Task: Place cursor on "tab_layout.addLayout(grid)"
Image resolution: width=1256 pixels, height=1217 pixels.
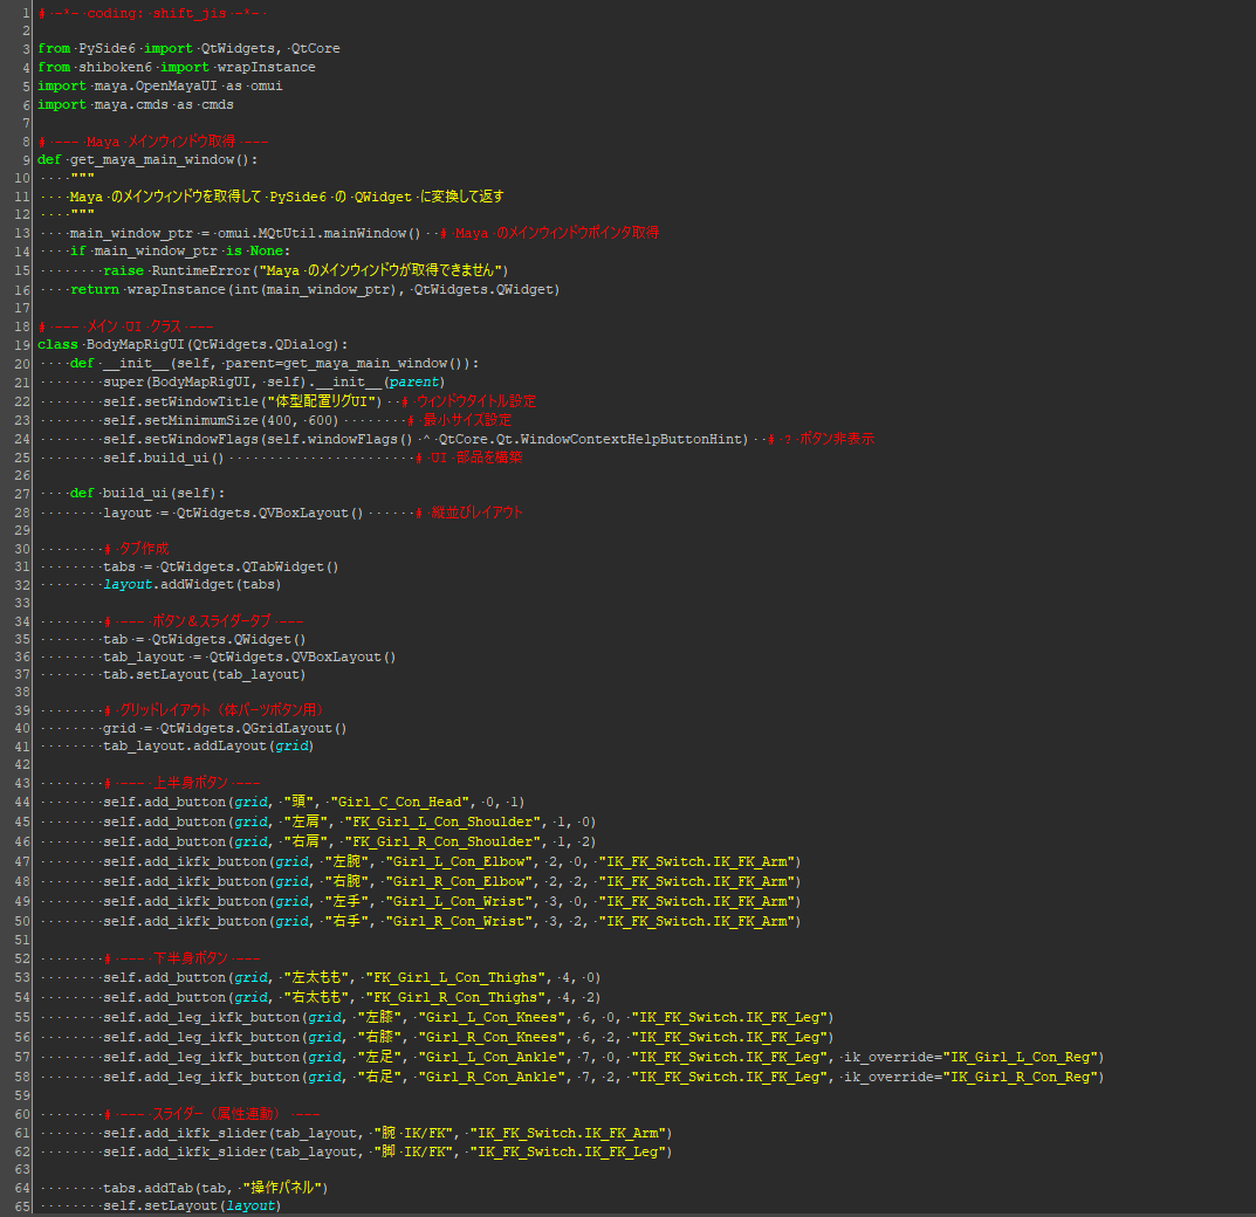Action: (209, 746)
